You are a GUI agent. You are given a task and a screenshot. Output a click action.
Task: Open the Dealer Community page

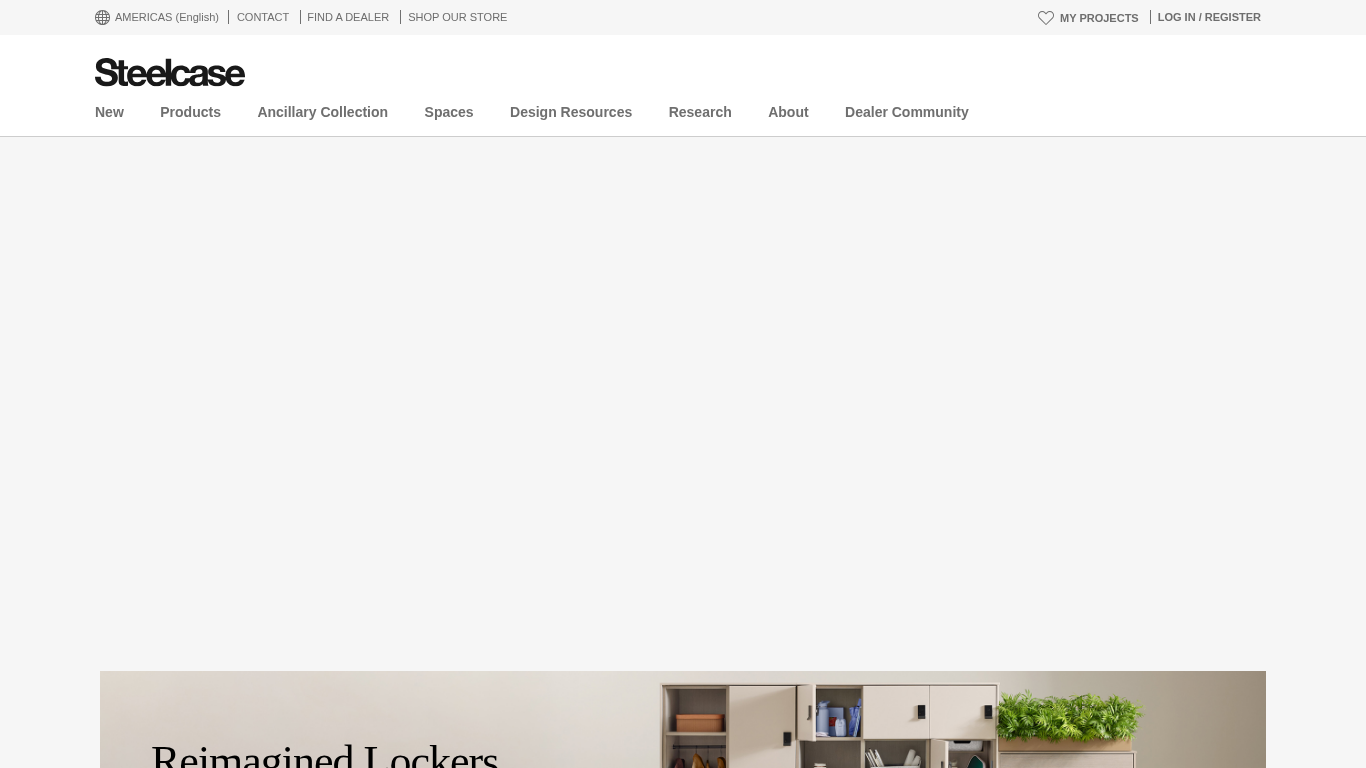coord(906,112)
